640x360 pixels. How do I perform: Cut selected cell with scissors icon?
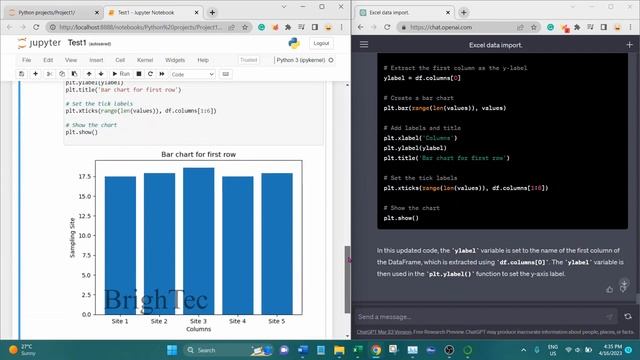click(x=49, y=74)
